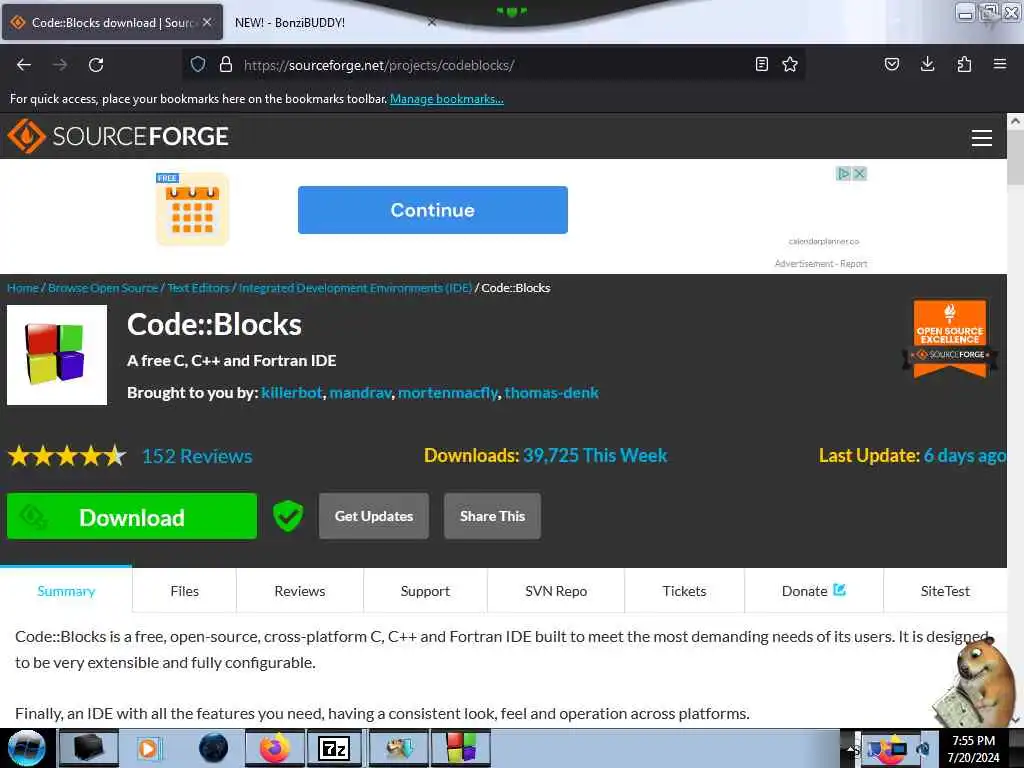Click the page vertical scrollbar thumb
Screen dimensions: 1024x768
1015,157
